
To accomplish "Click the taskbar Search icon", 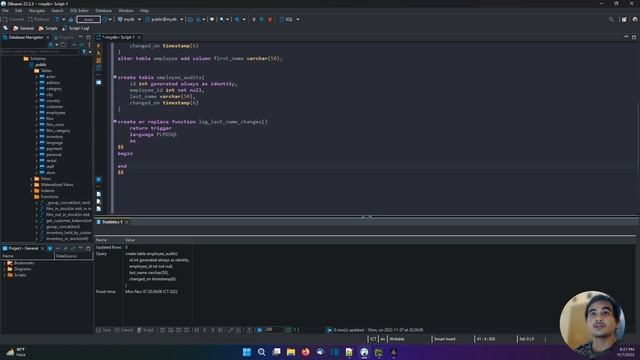I will [261, 352].
